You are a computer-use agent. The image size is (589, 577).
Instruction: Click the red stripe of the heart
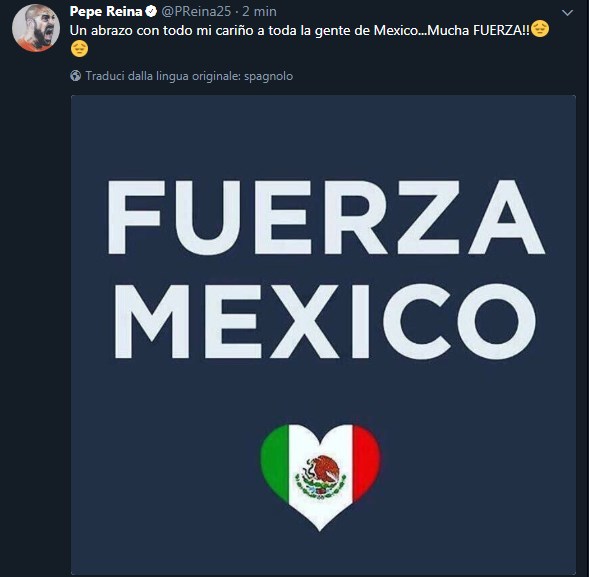[x=367, y=460]
